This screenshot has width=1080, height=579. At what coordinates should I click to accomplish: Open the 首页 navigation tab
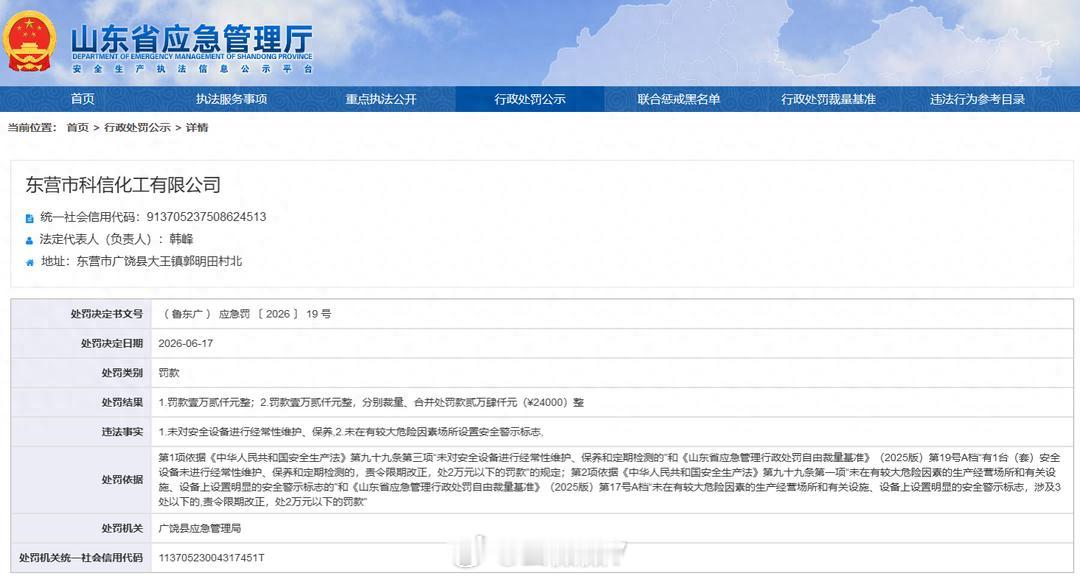point(83,99)
